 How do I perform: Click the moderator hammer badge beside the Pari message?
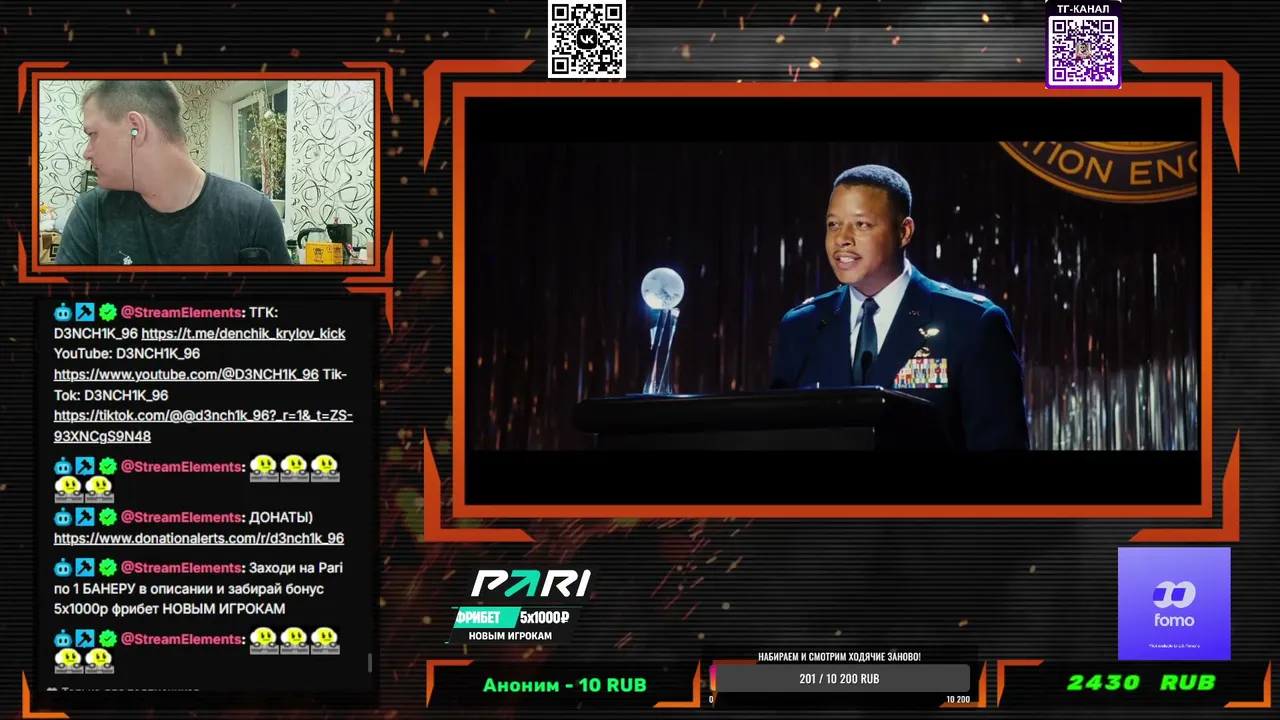(x=85, y=567)
